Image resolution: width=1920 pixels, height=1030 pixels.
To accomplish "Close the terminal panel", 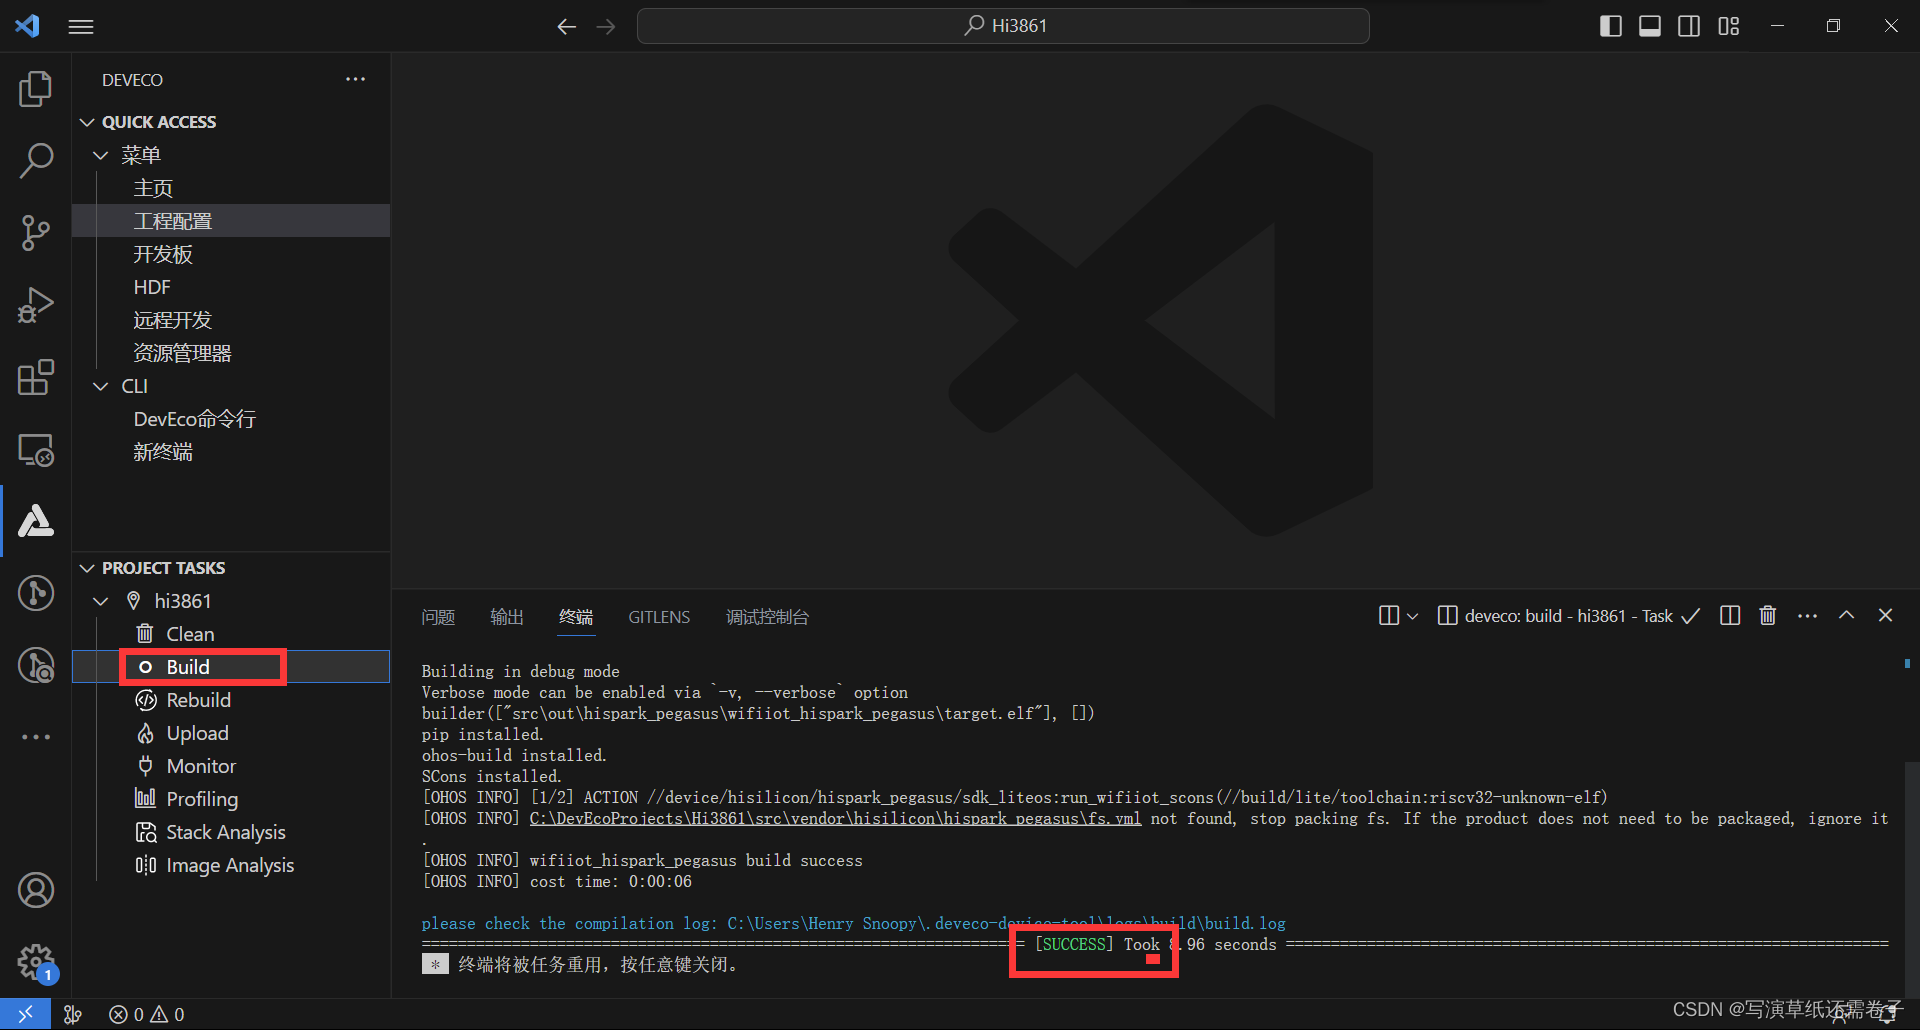I will coord(1886,616).
